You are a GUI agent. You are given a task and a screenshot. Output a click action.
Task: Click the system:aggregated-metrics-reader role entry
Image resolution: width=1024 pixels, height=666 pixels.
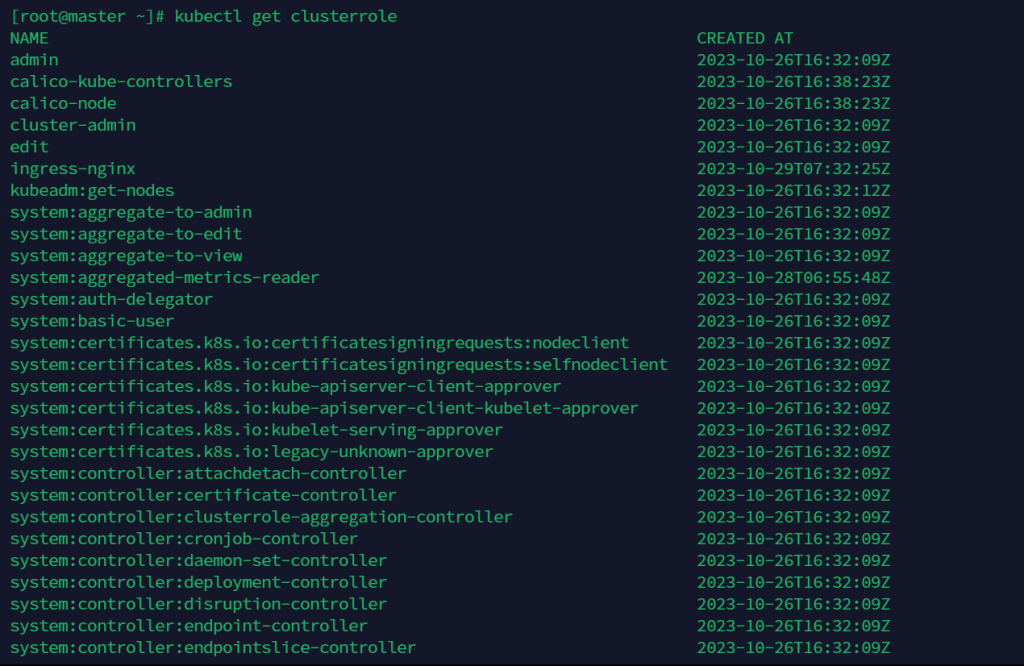tap(164, 278)
